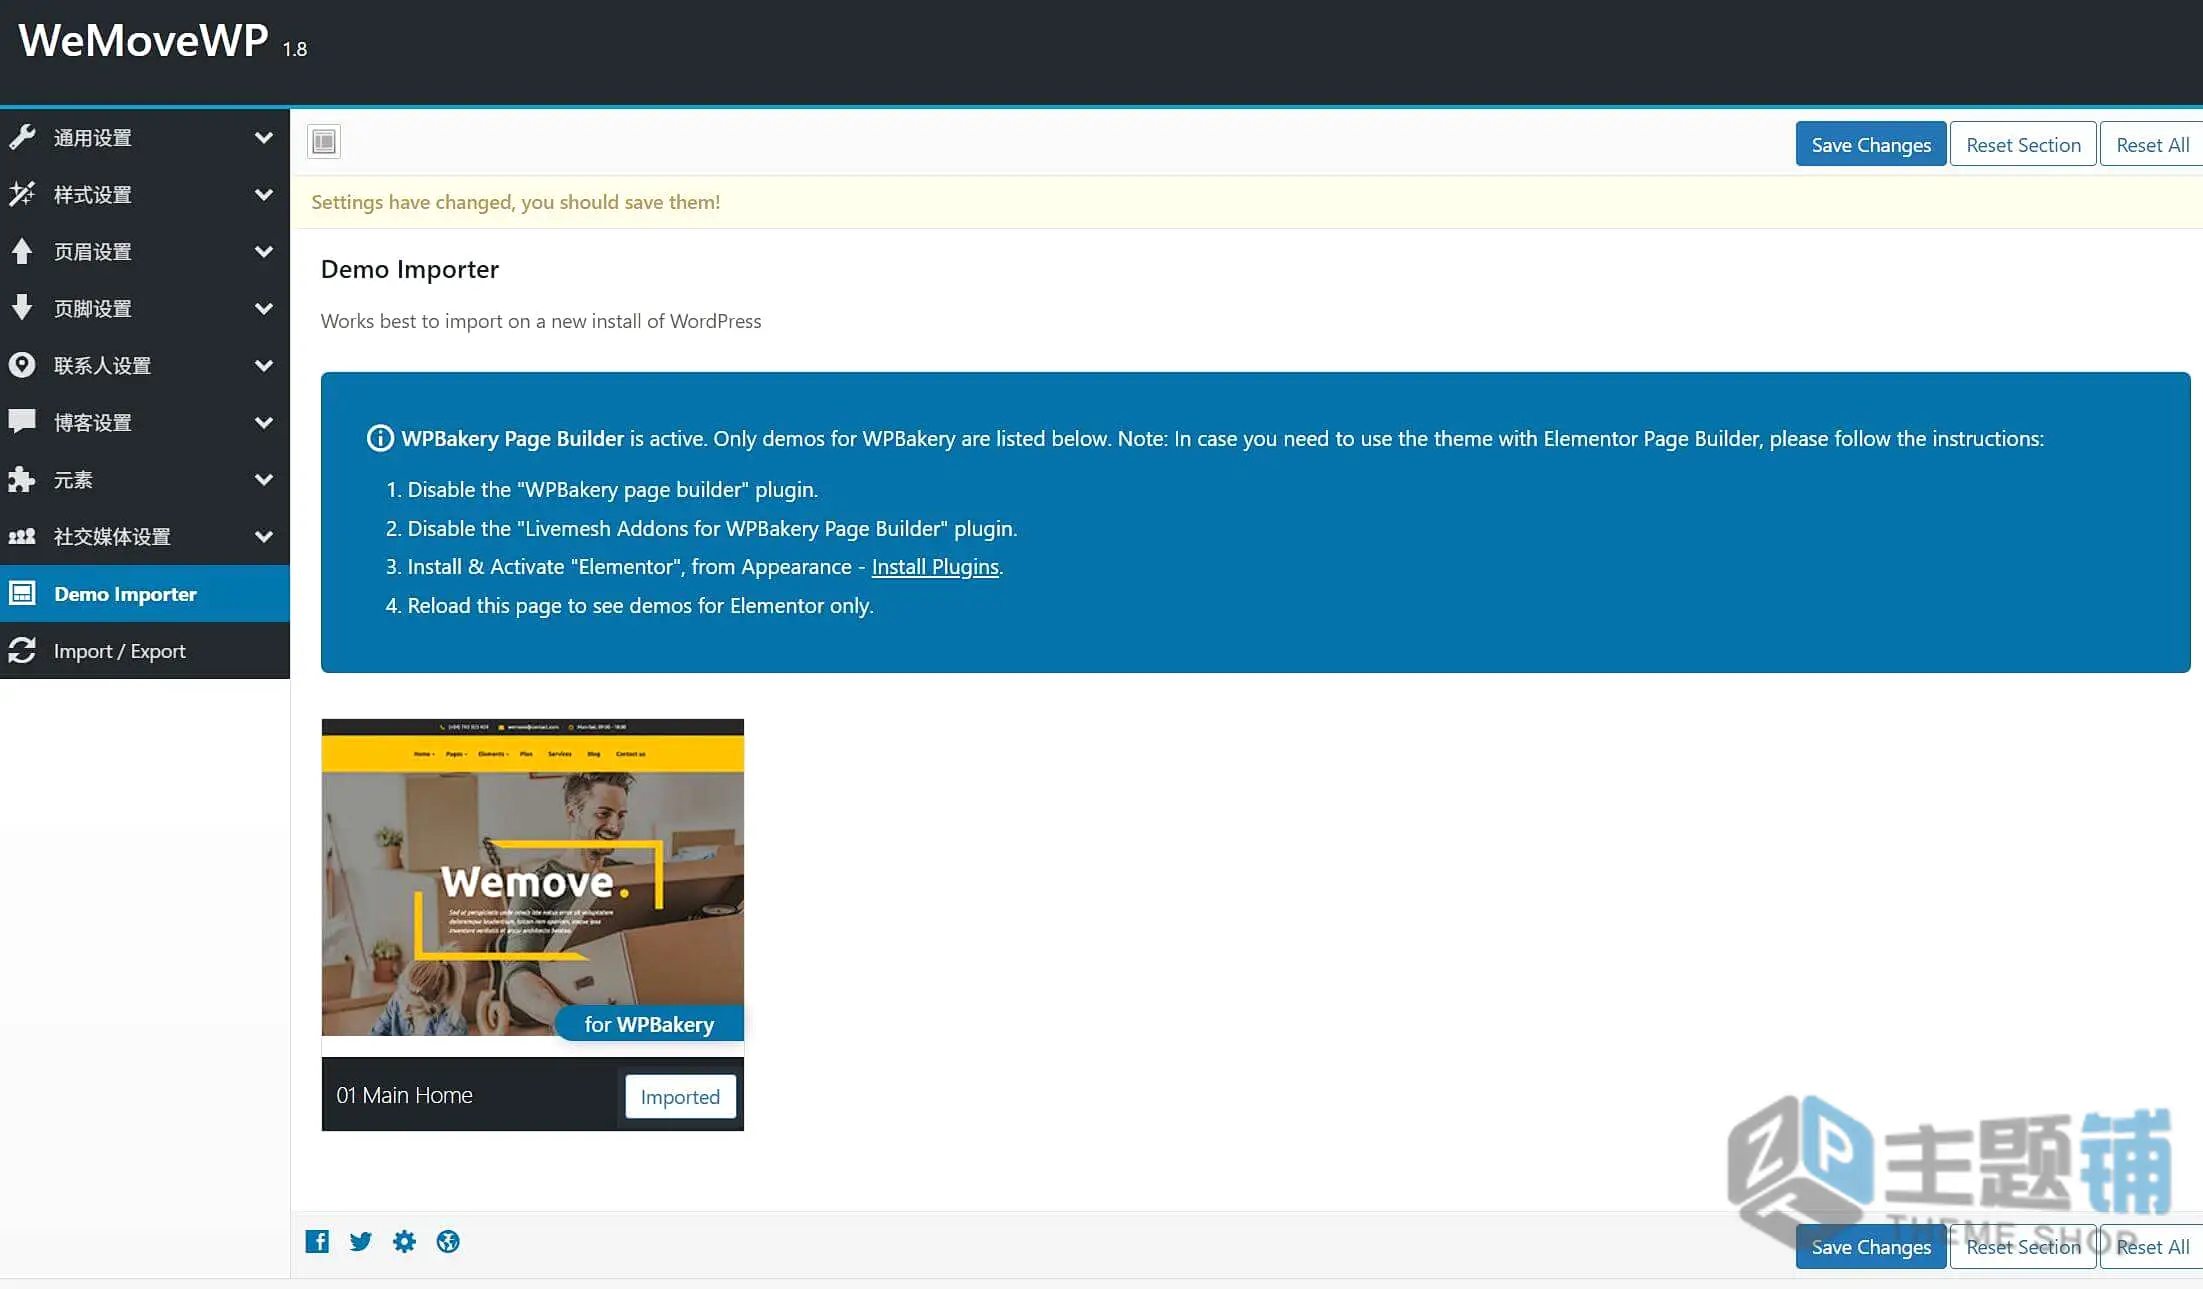This screenshot has height=1289, width=2203.
Task: Click the expand-all sections icon in top bar
Action: tap(324, 142)
